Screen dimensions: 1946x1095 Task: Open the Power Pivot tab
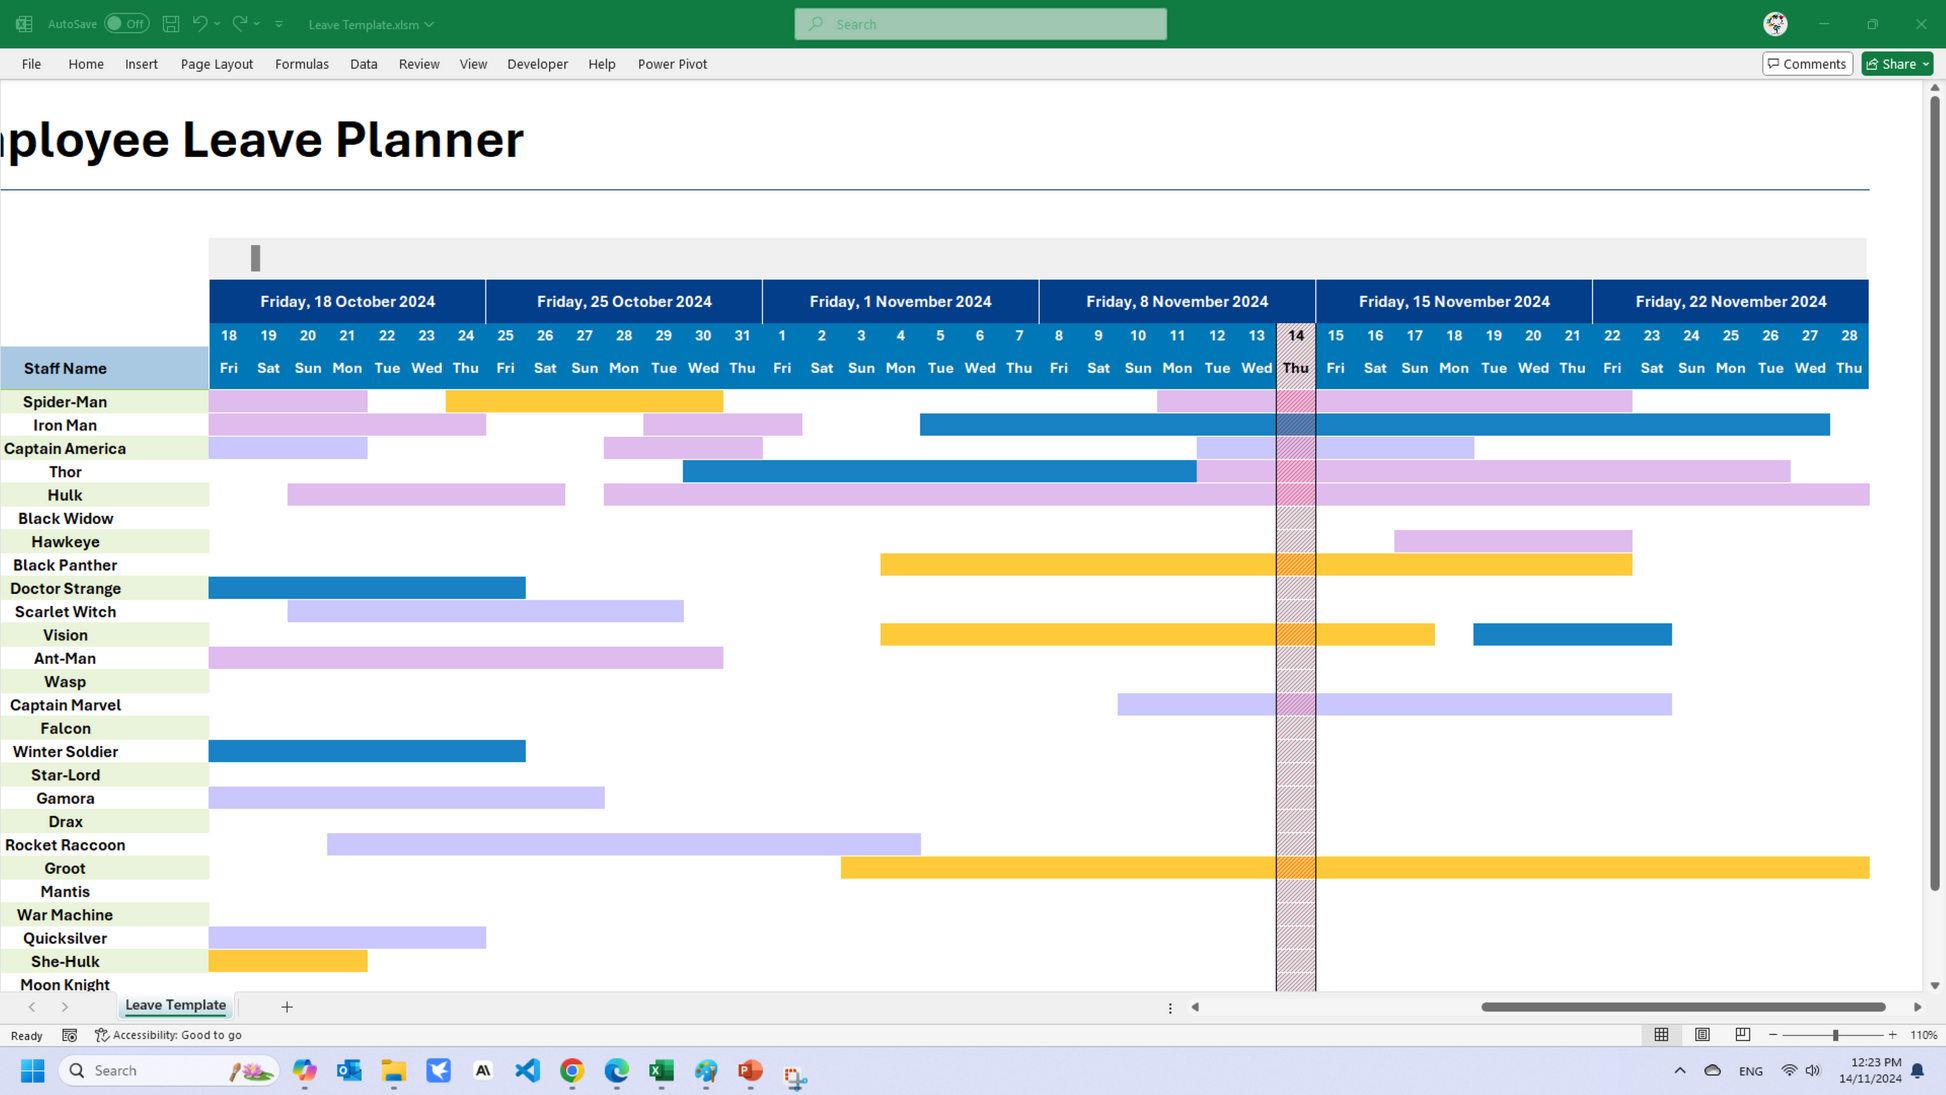(x=672, y=64)
